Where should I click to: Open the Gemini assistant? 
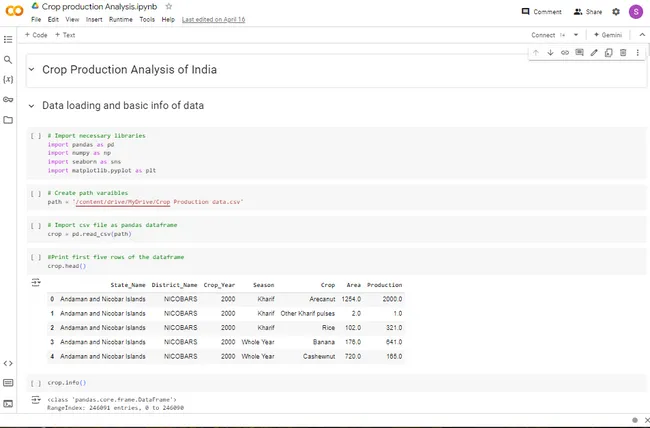(608, 35)
